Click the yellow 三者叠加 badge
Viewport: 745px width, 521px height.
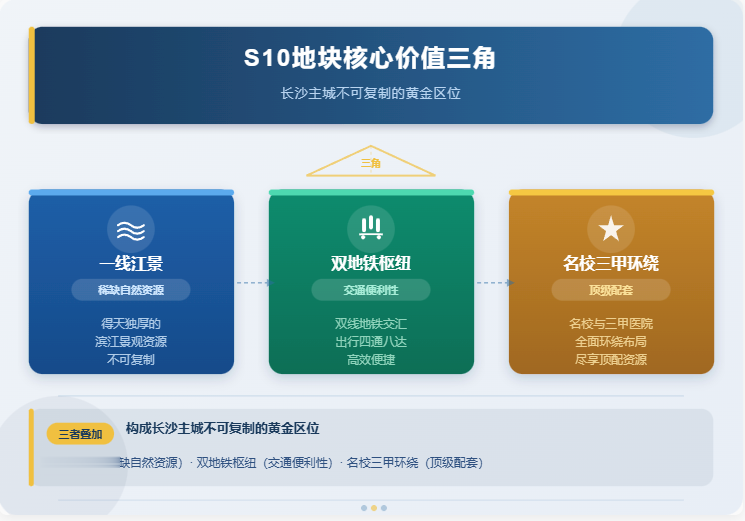(80, 434)
